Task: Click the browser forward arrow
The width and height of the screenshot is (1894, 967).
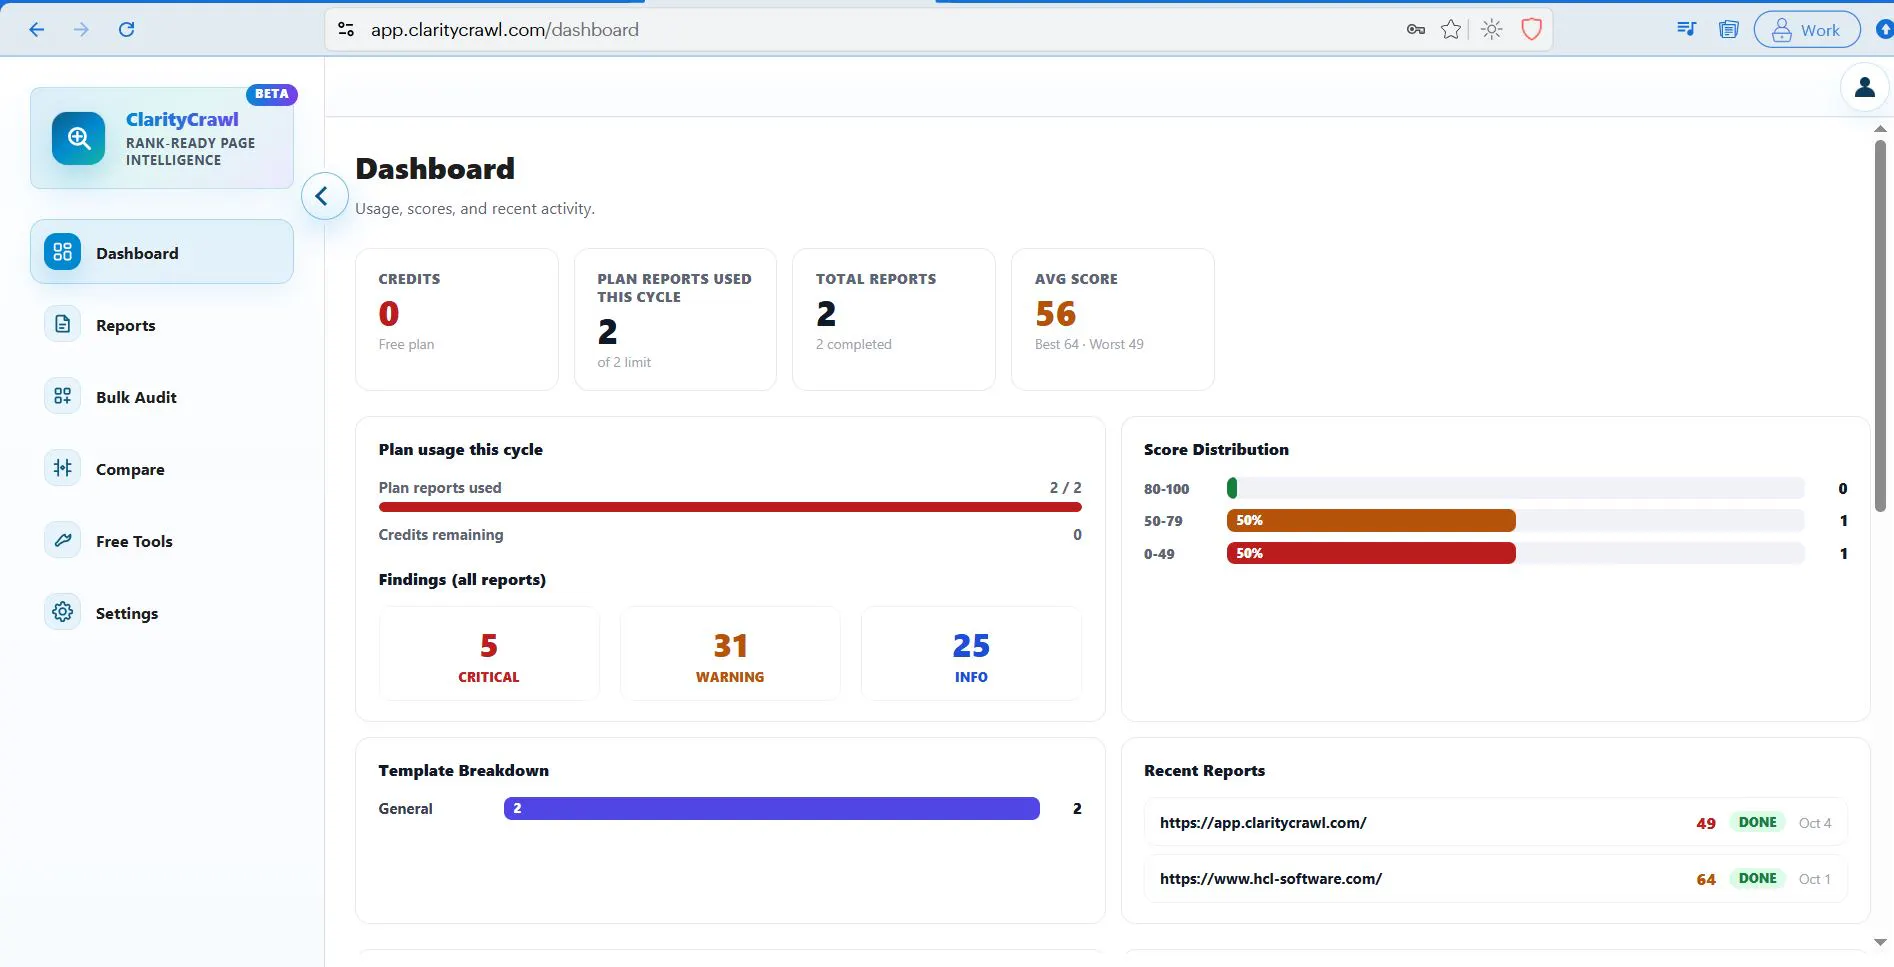Action: tap(81, 30)
